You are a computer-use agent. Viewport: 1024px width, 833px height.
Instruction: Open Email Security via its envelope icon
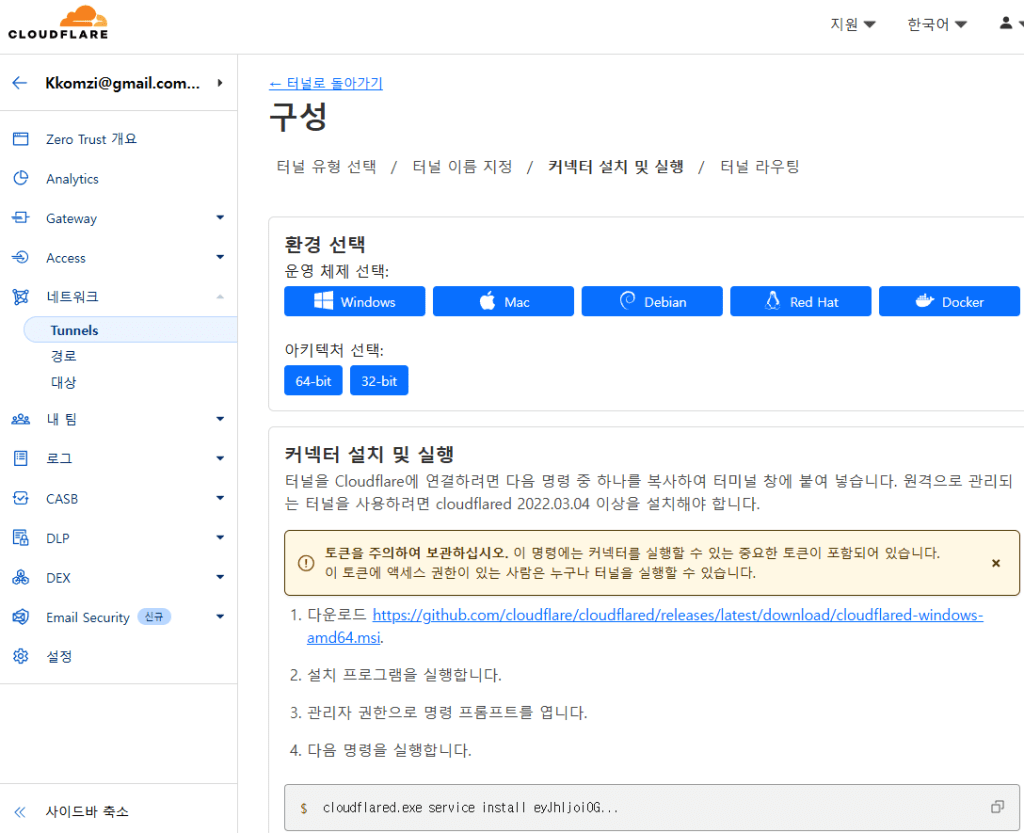tap(21, 616)
